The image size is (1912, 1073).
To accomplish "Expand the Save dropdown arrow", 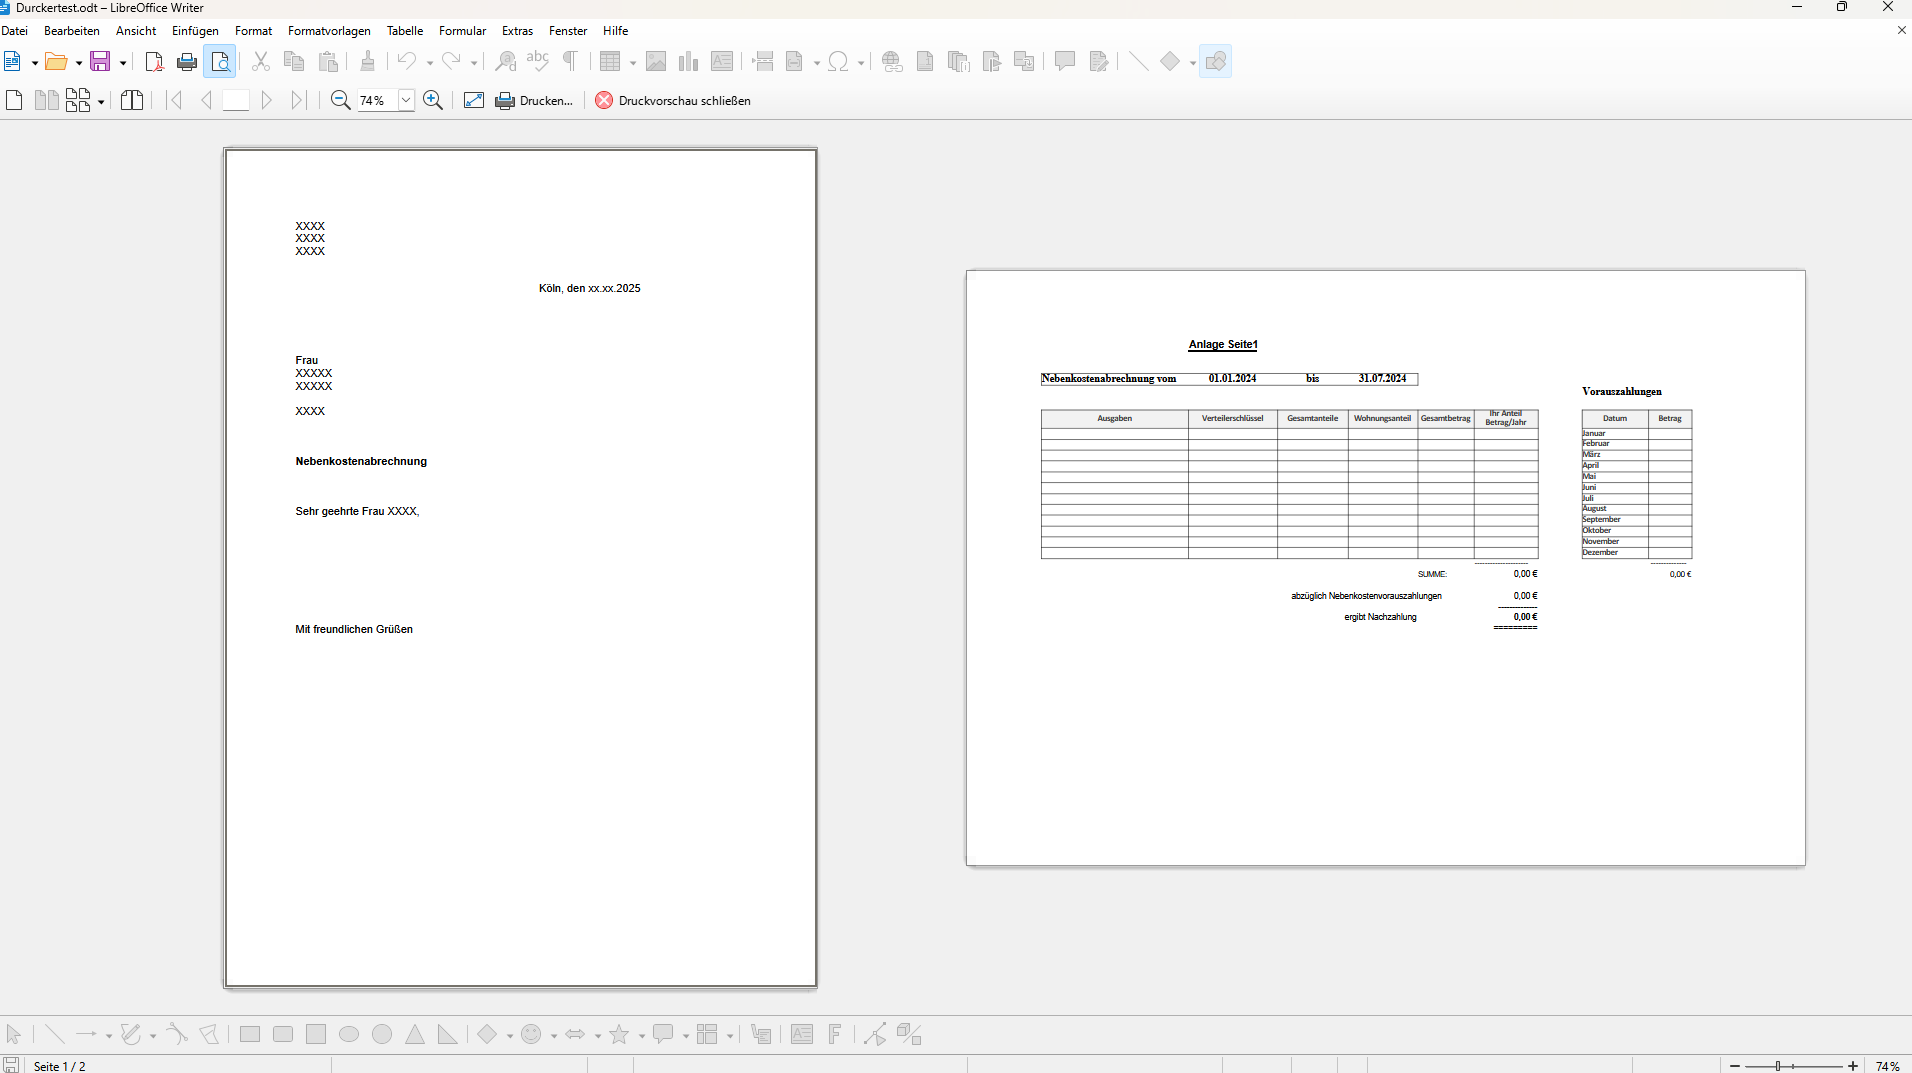I will pos(123,63).
